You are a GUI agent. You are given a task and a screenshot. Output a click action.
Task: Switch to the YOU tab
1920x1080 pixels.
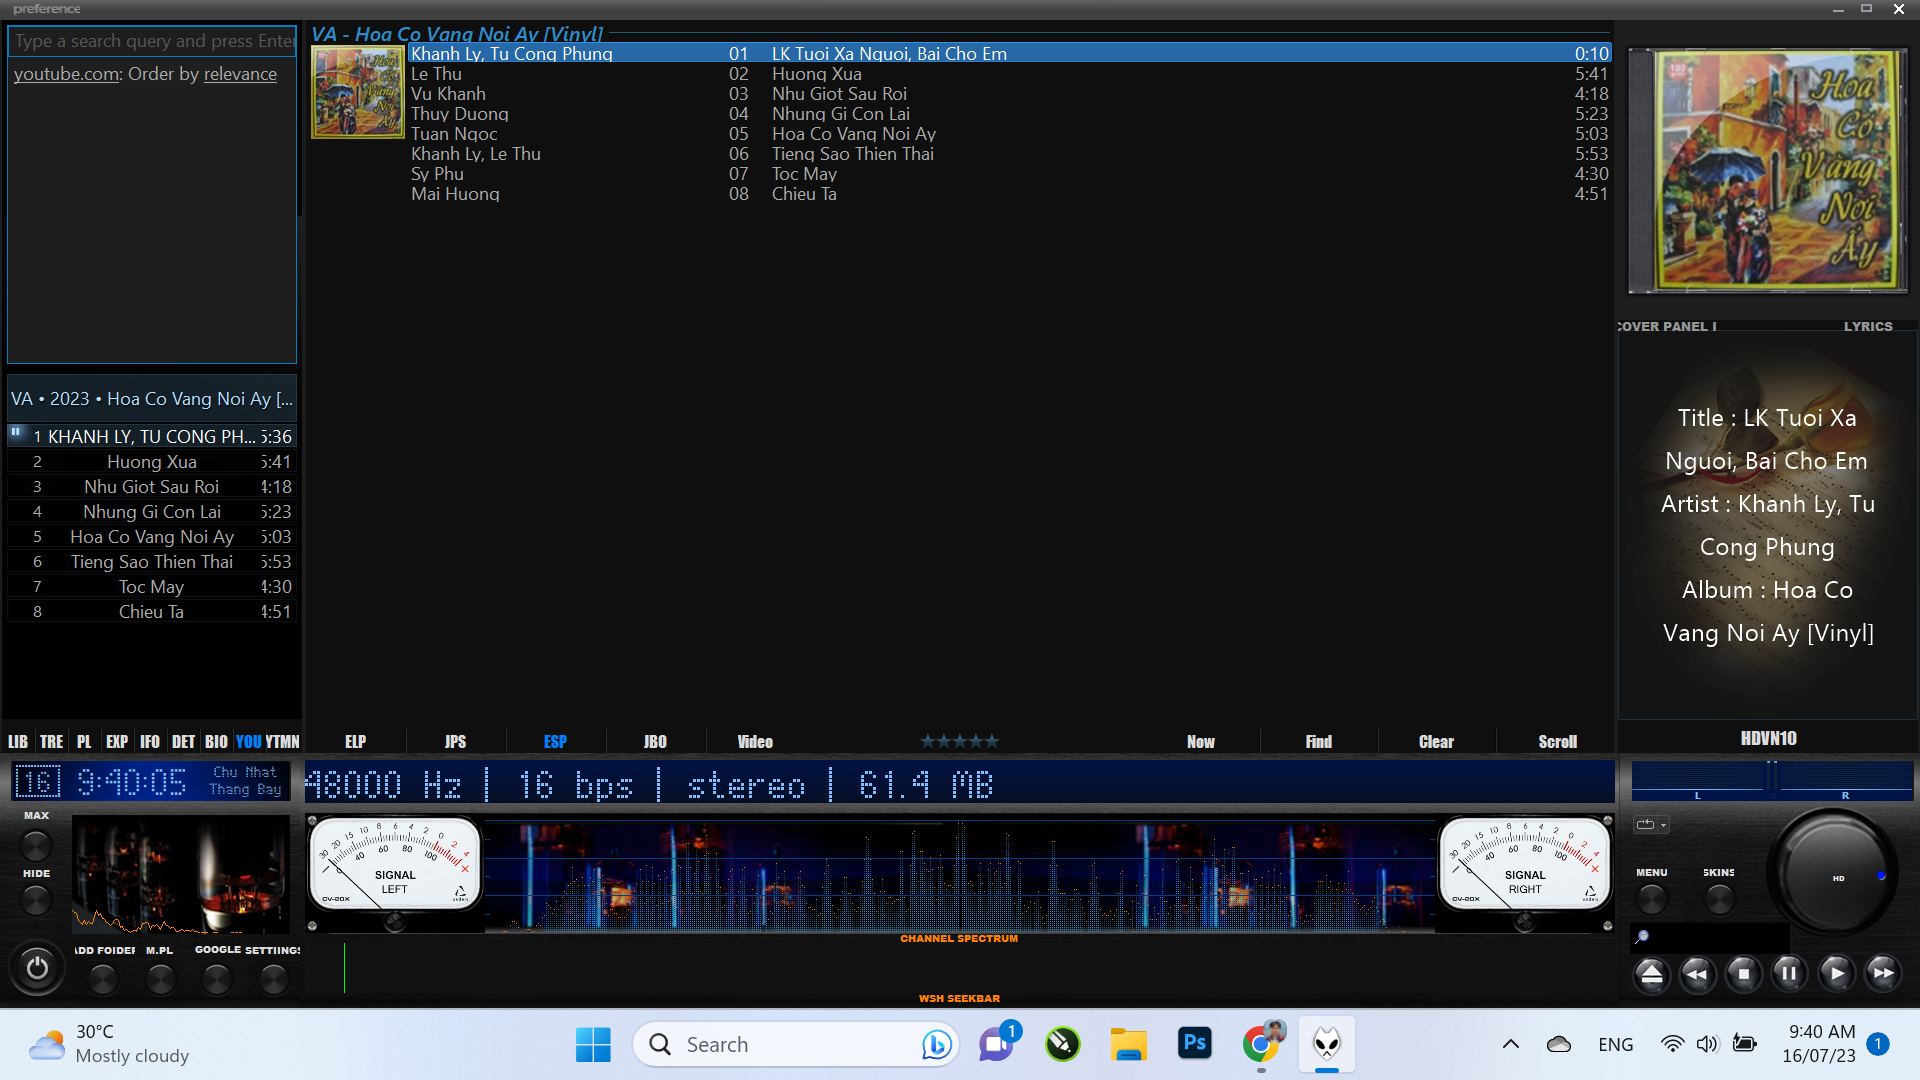coord(249,741)
